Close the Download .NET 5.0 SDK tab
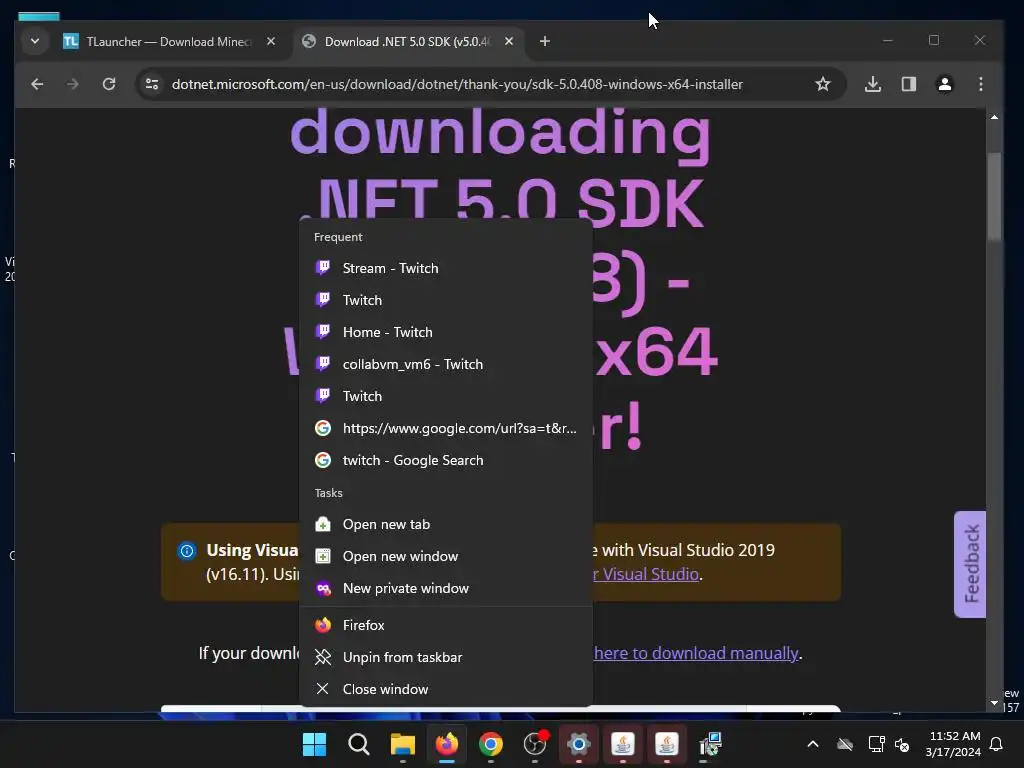Viewport: 1024px width, 768px height. (509, 42)
